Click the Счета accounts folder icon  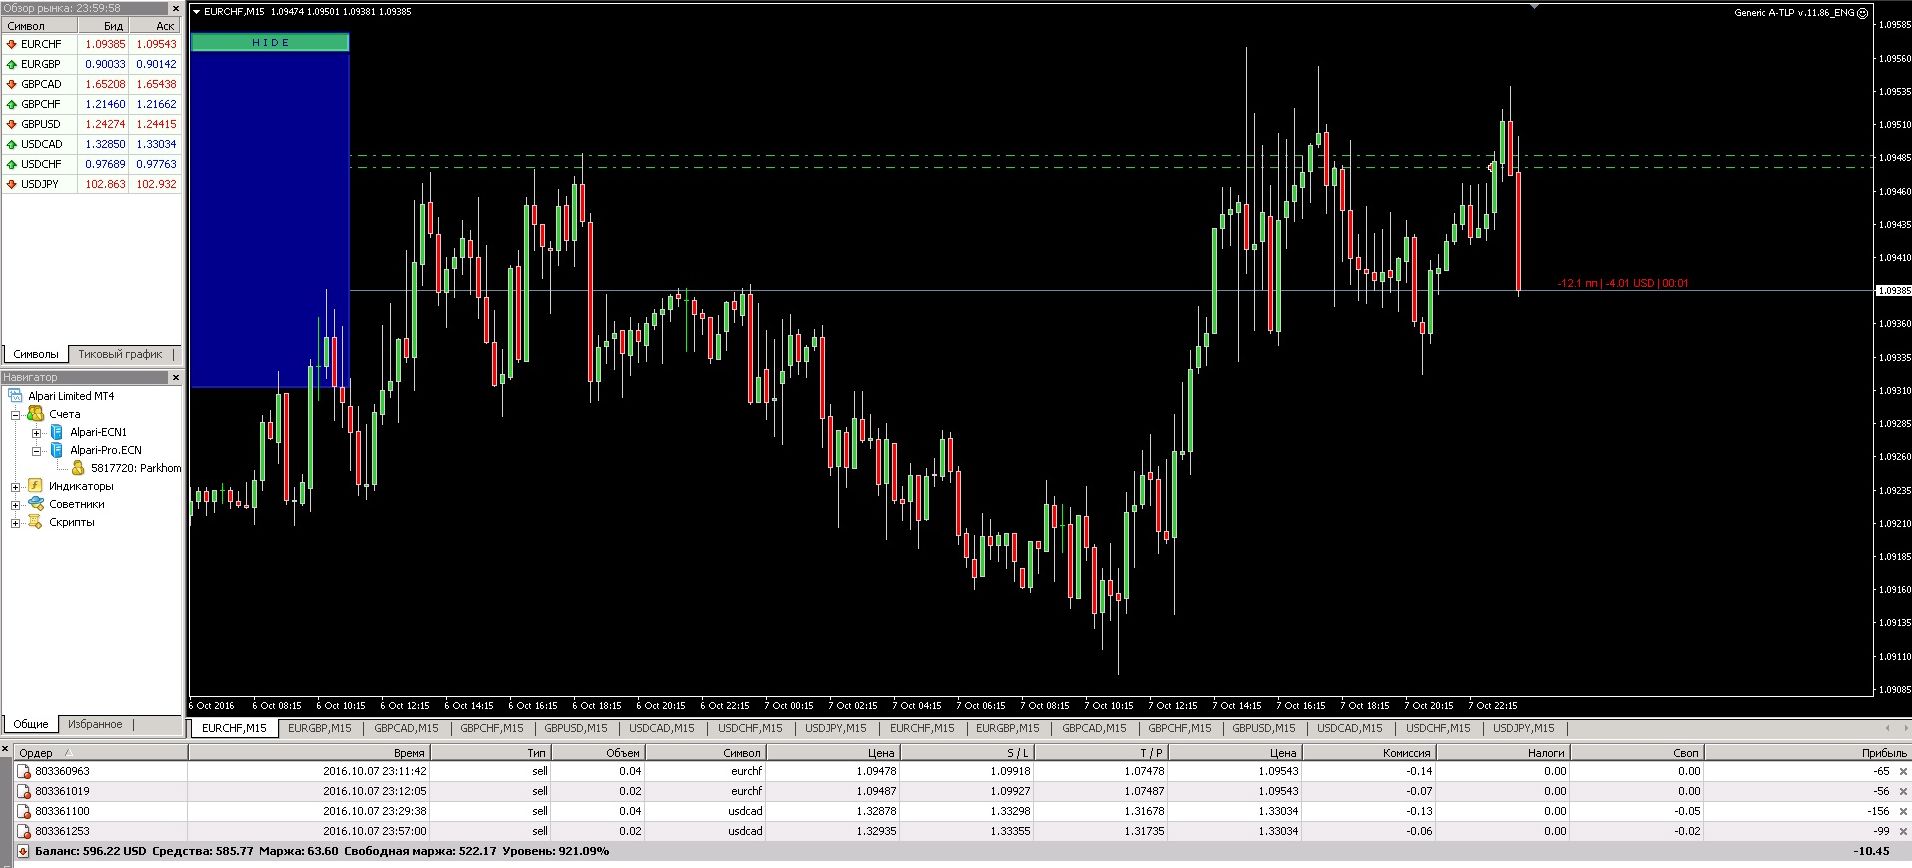36,414
